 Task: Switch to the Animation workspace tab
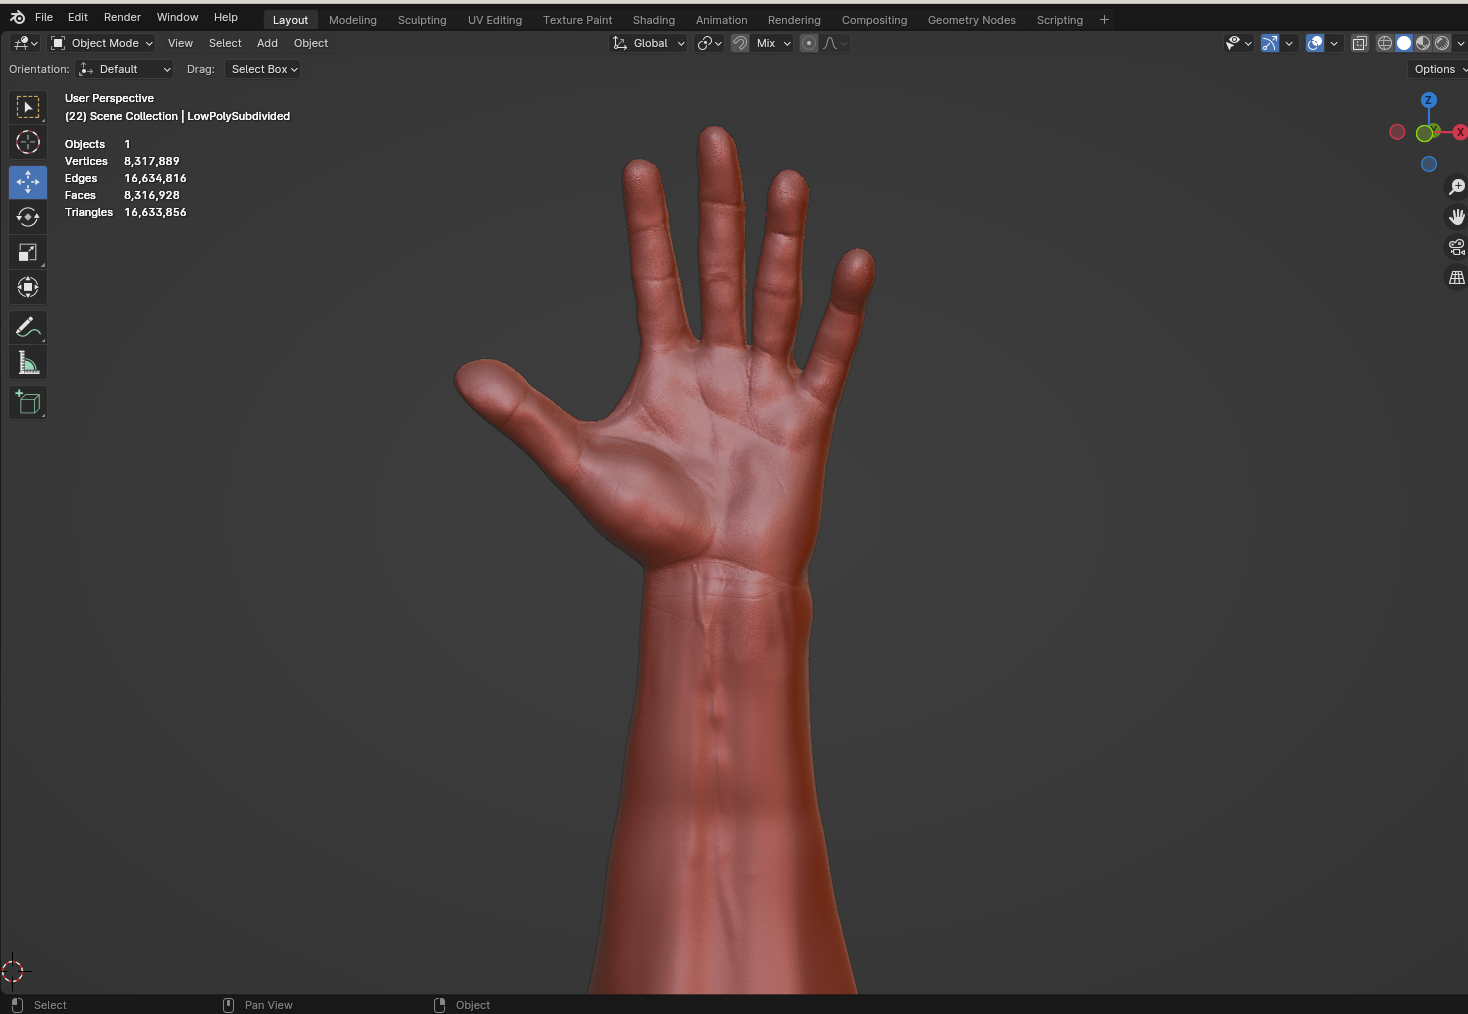[x=721, y=20]
